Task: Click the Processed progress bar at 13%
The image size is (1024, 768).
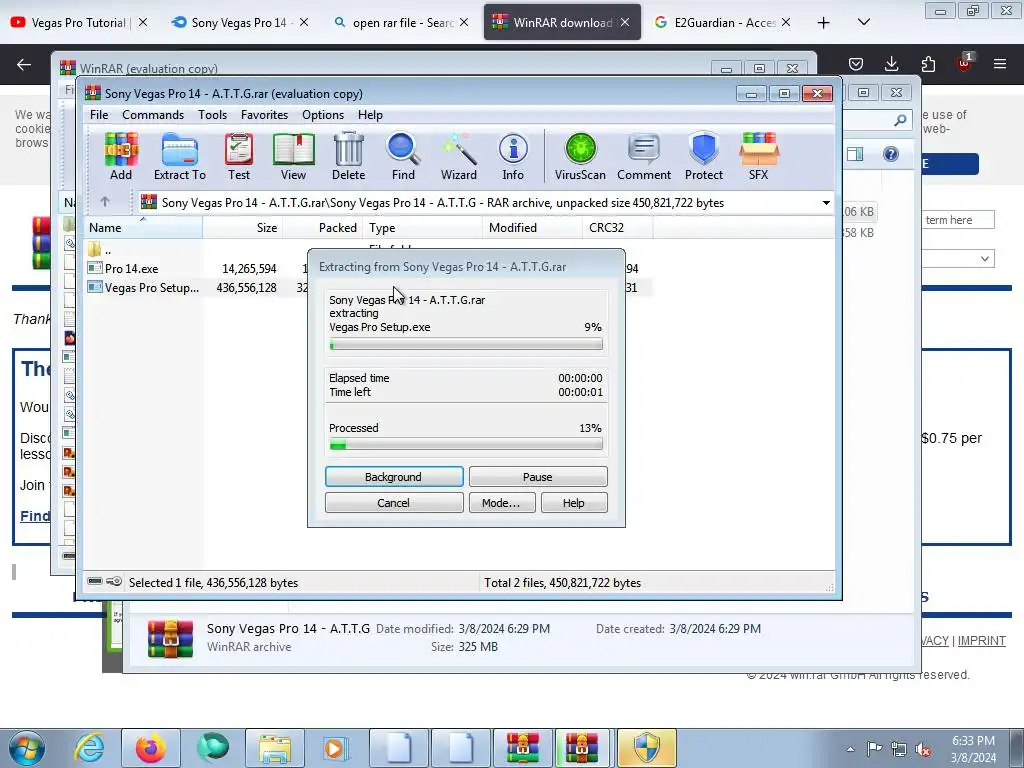Action: point(466,445)
